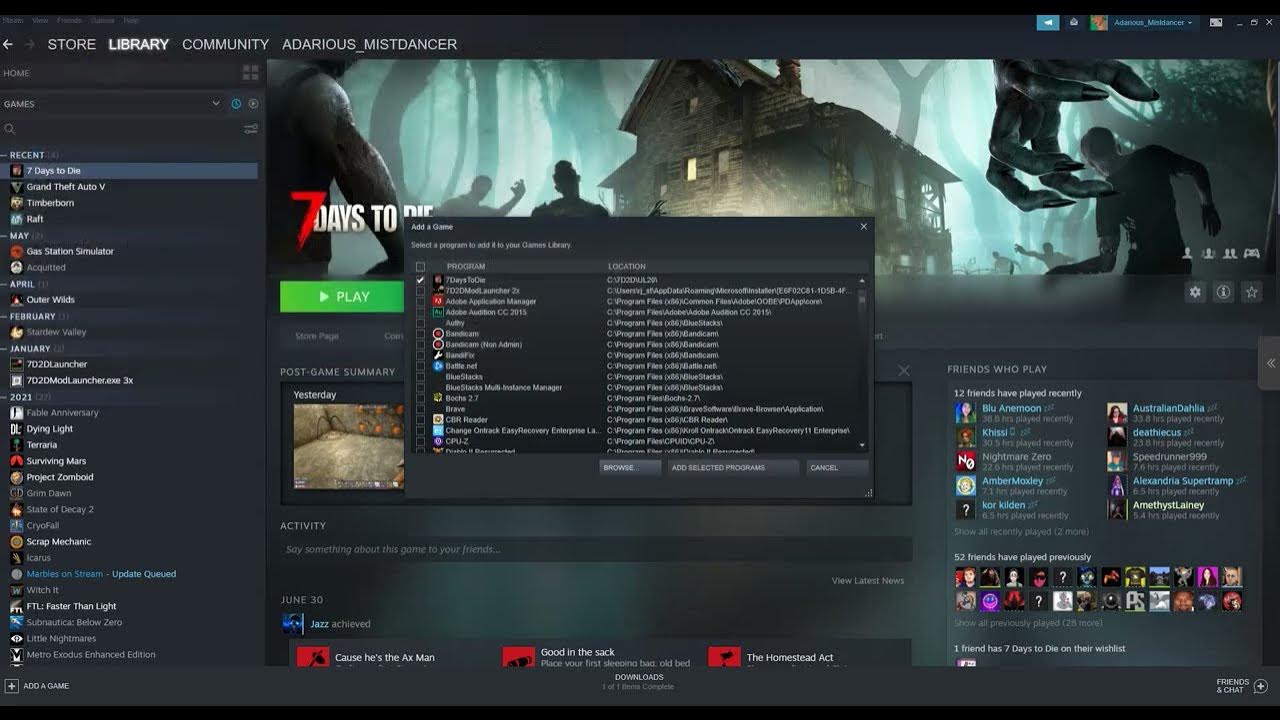Click Battle.net icon in Add a Game list
This screenshot has height=720, width=1280.
[438, 366]
